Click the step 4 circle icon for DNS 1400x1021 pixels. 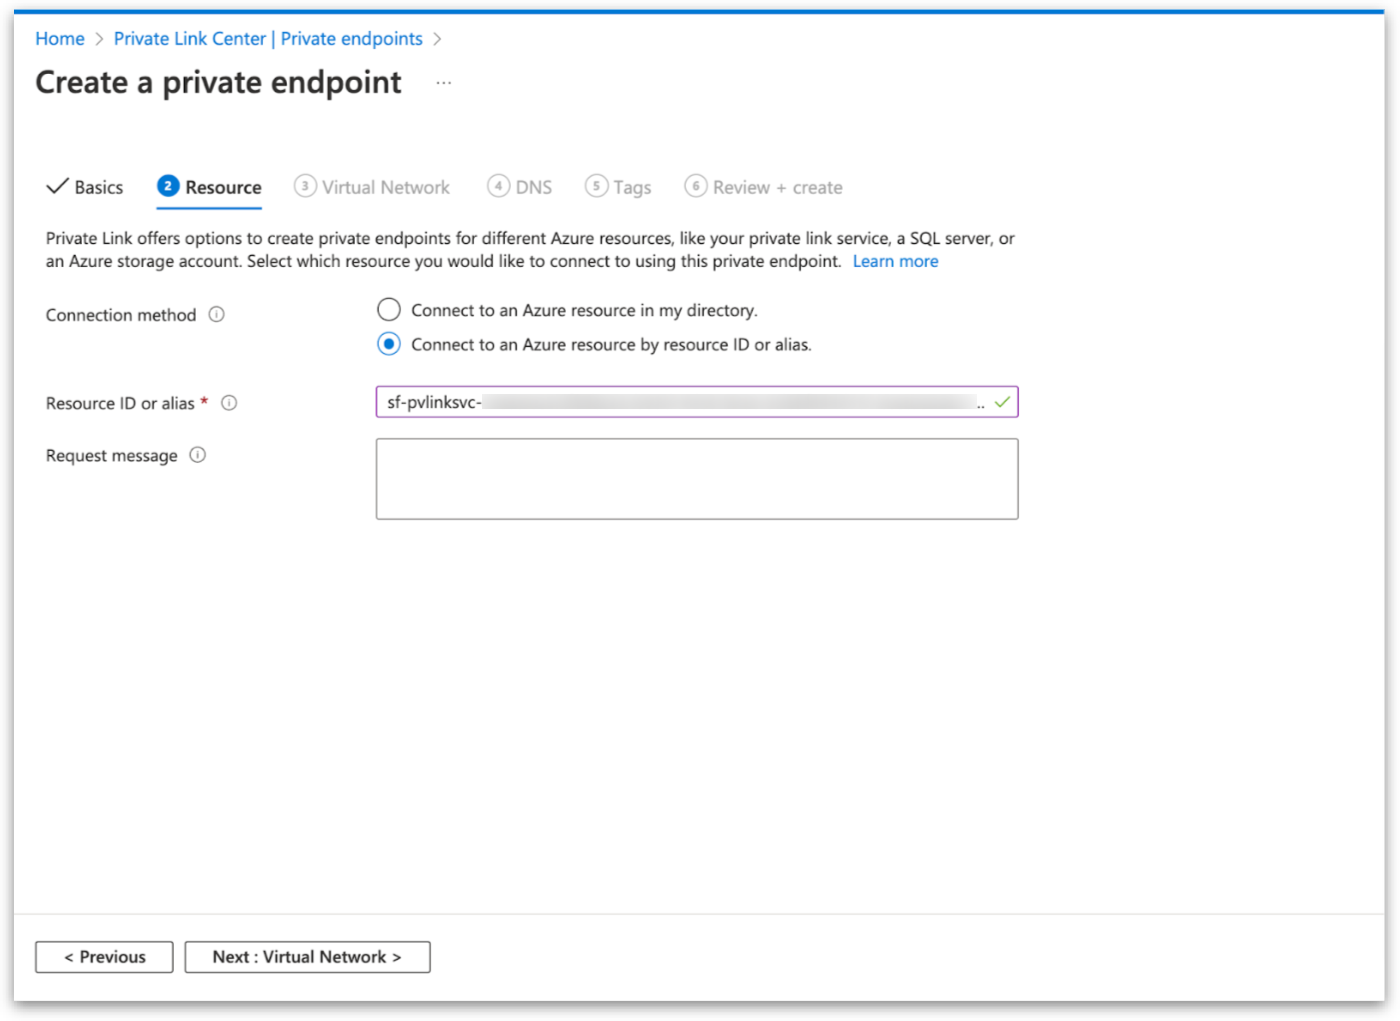(498, 186)
